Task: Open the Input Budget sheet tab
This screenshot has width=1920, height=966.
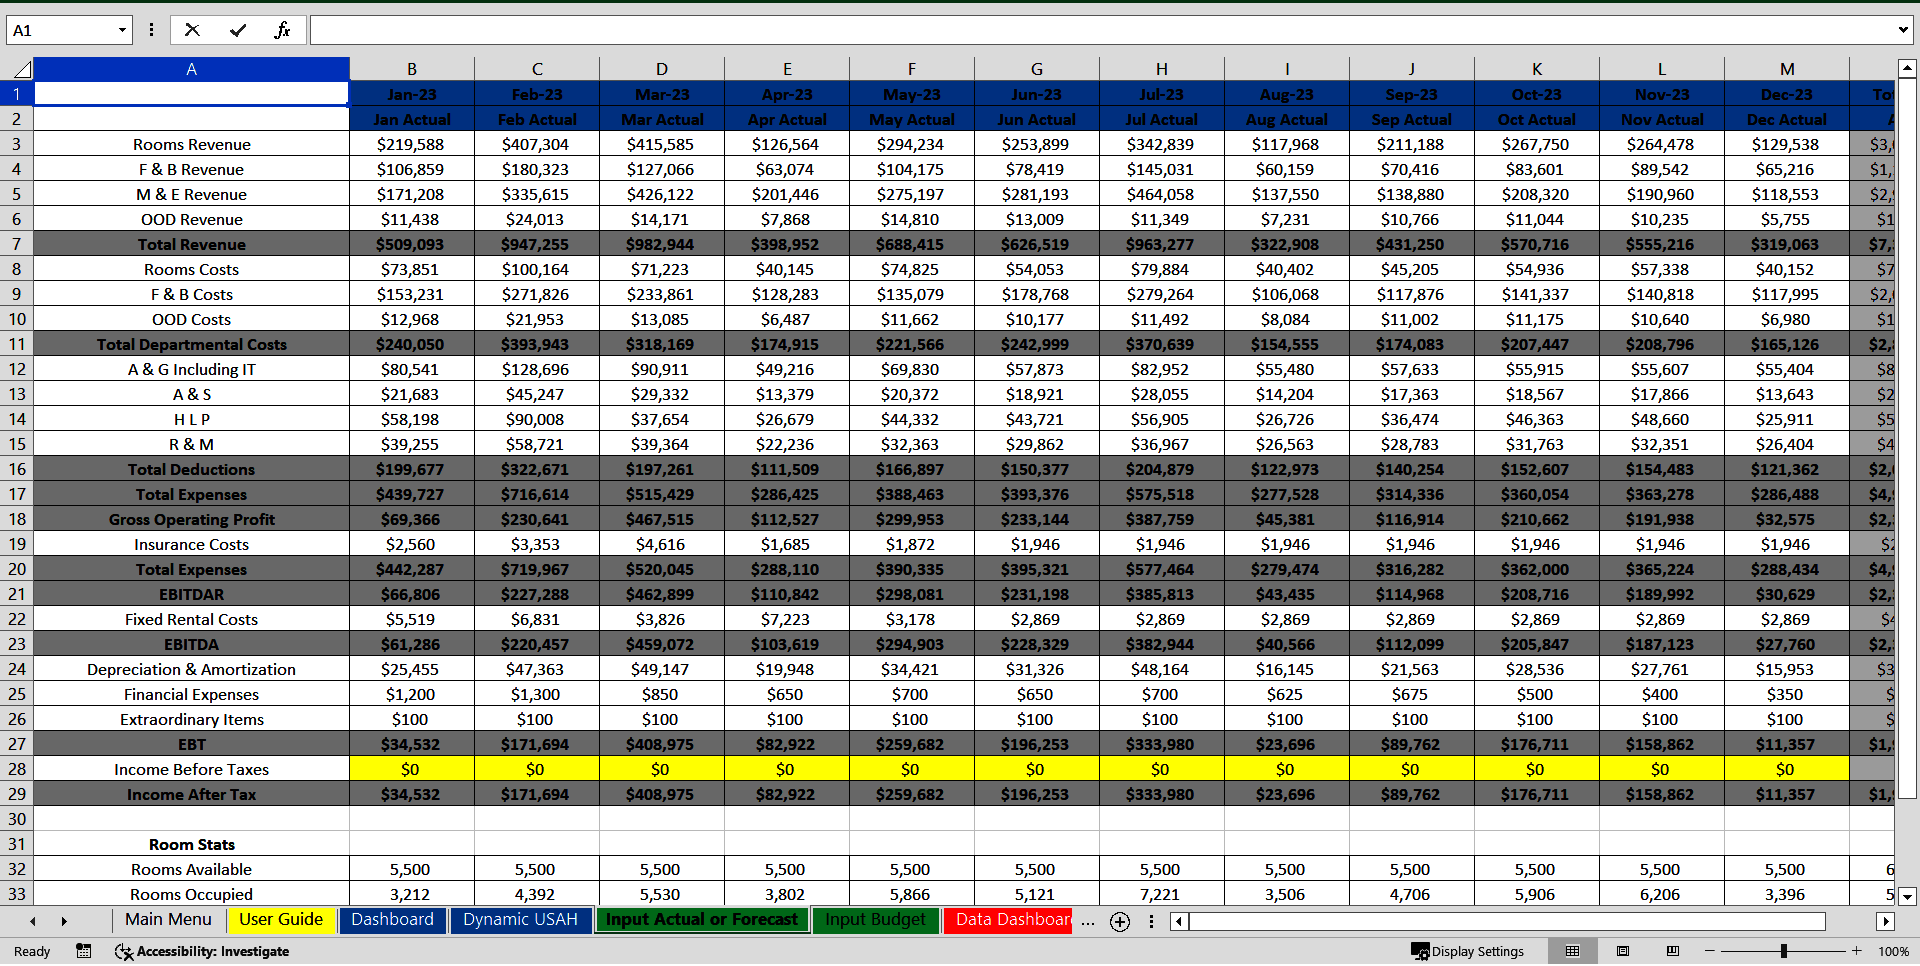Action: [876, 920]
